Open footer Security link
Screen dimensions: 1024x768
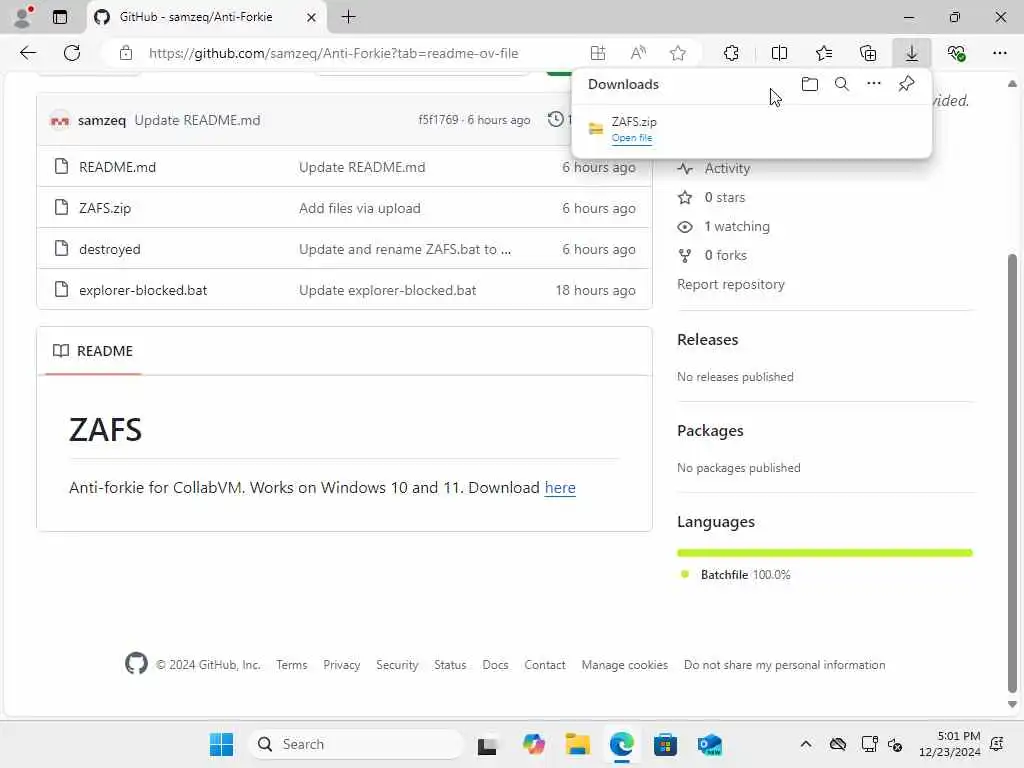coord(397,665)
